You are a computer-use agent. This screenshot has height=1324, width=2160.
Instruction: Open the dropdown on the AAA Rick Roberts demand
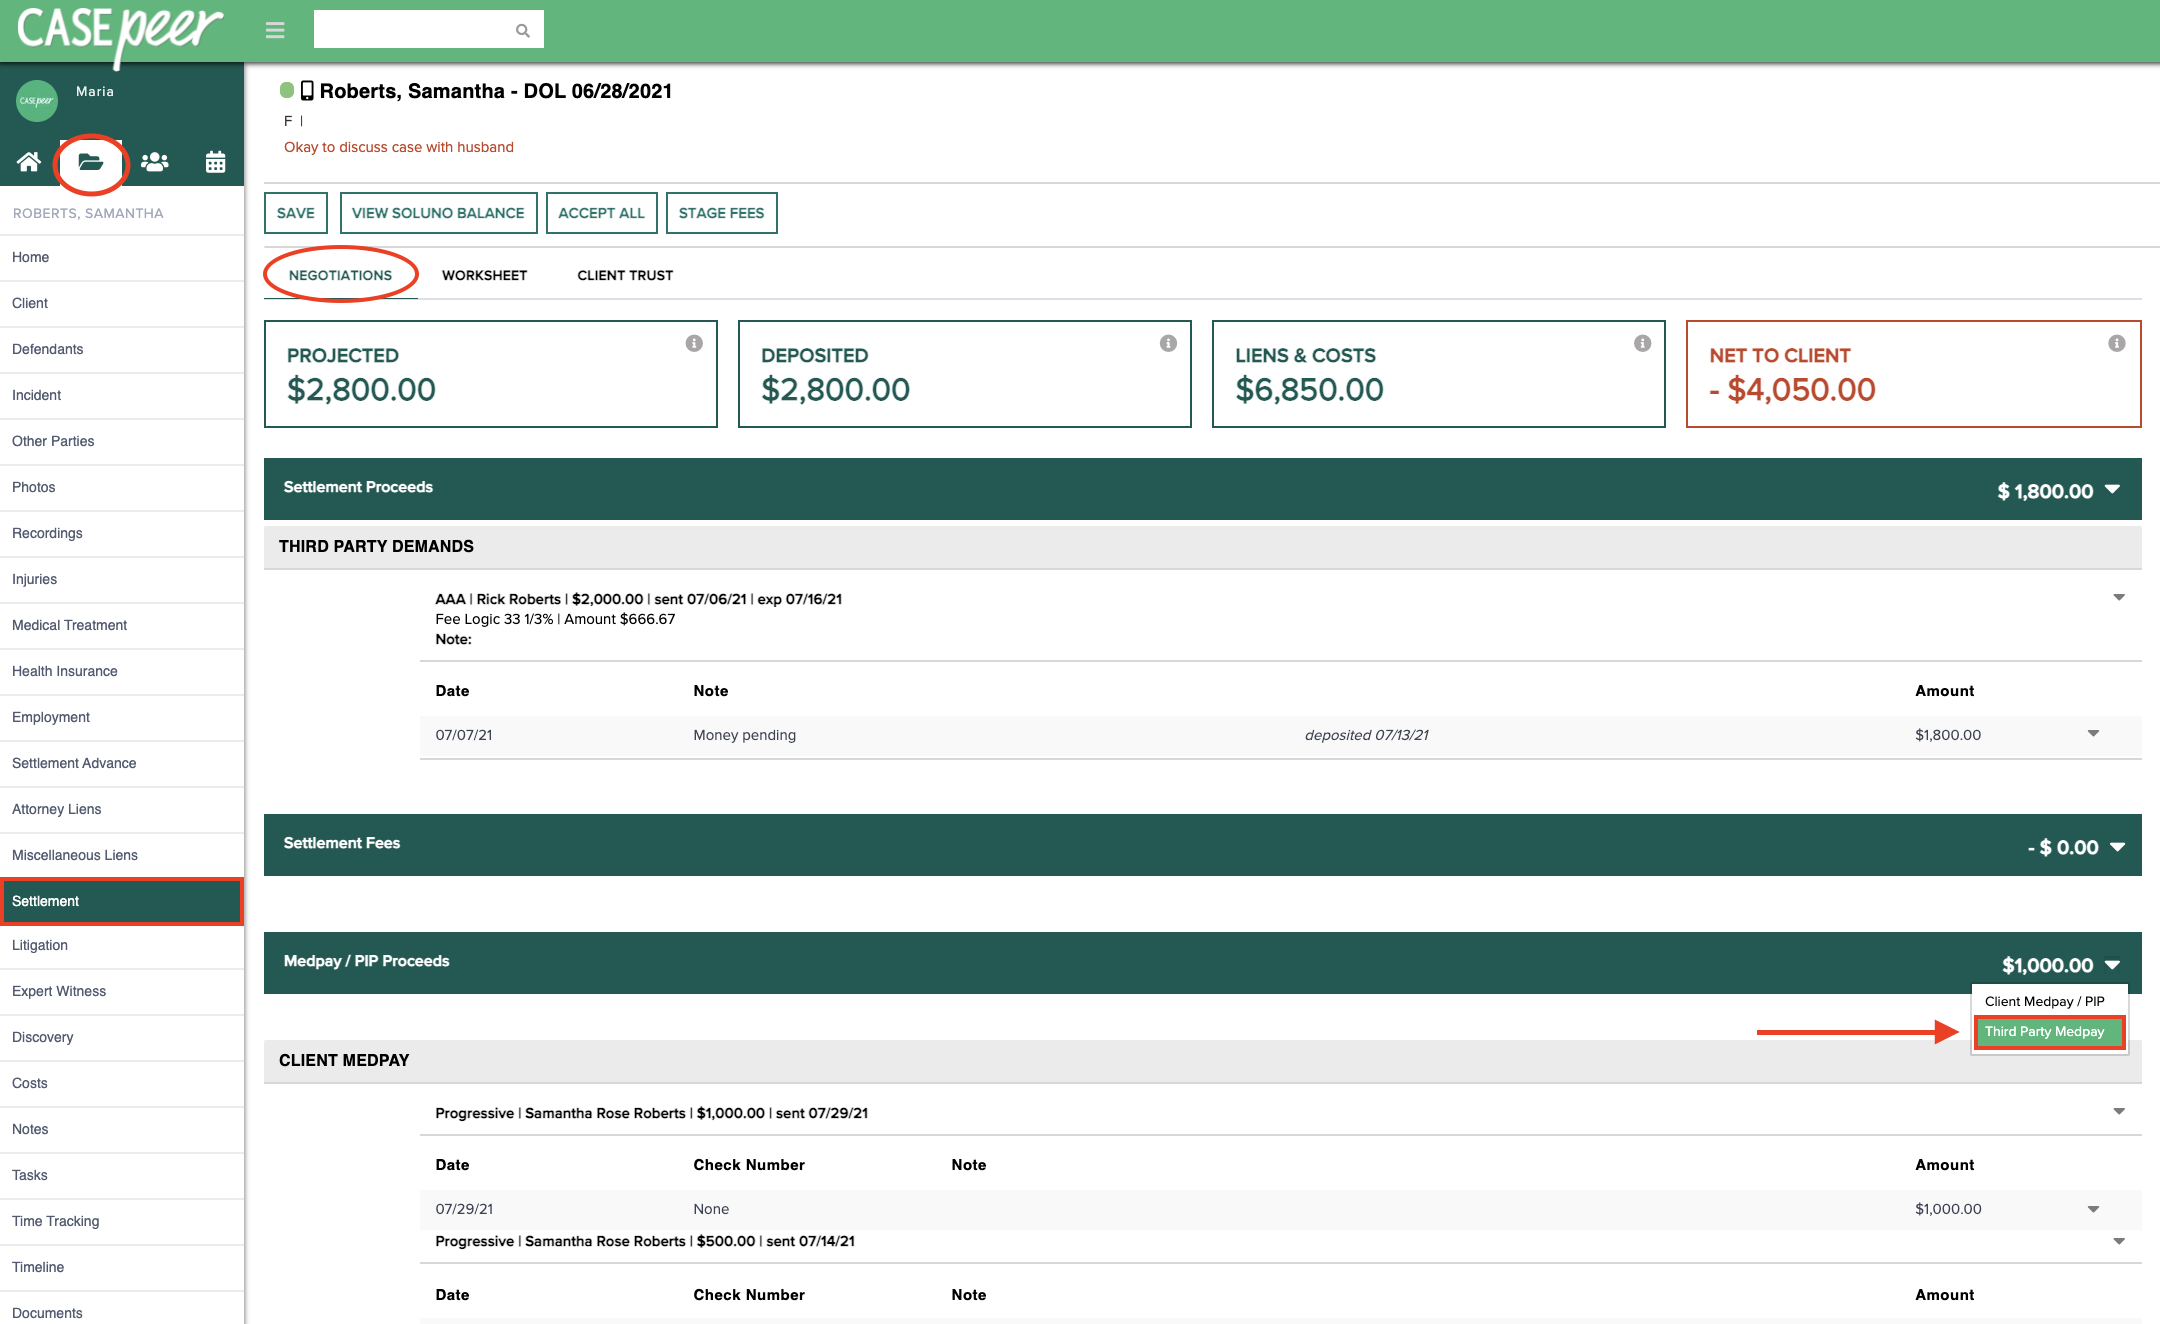(2120, 599)
